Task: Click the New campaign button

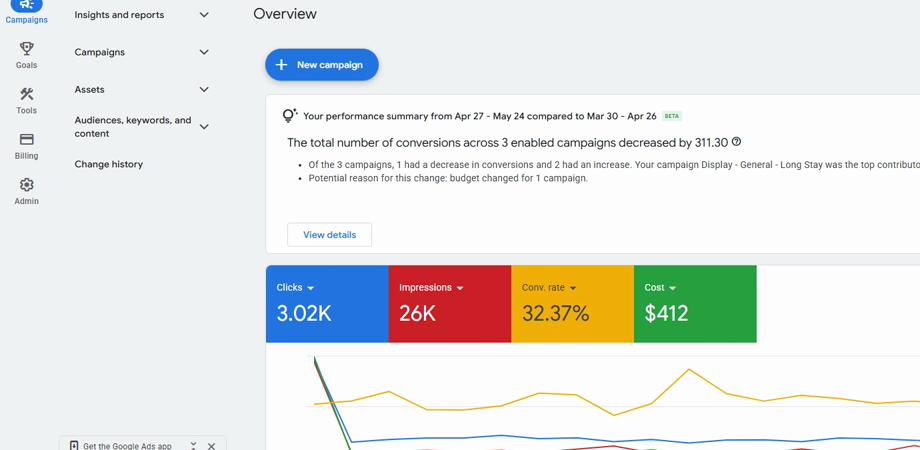Action: pos(322,65)
